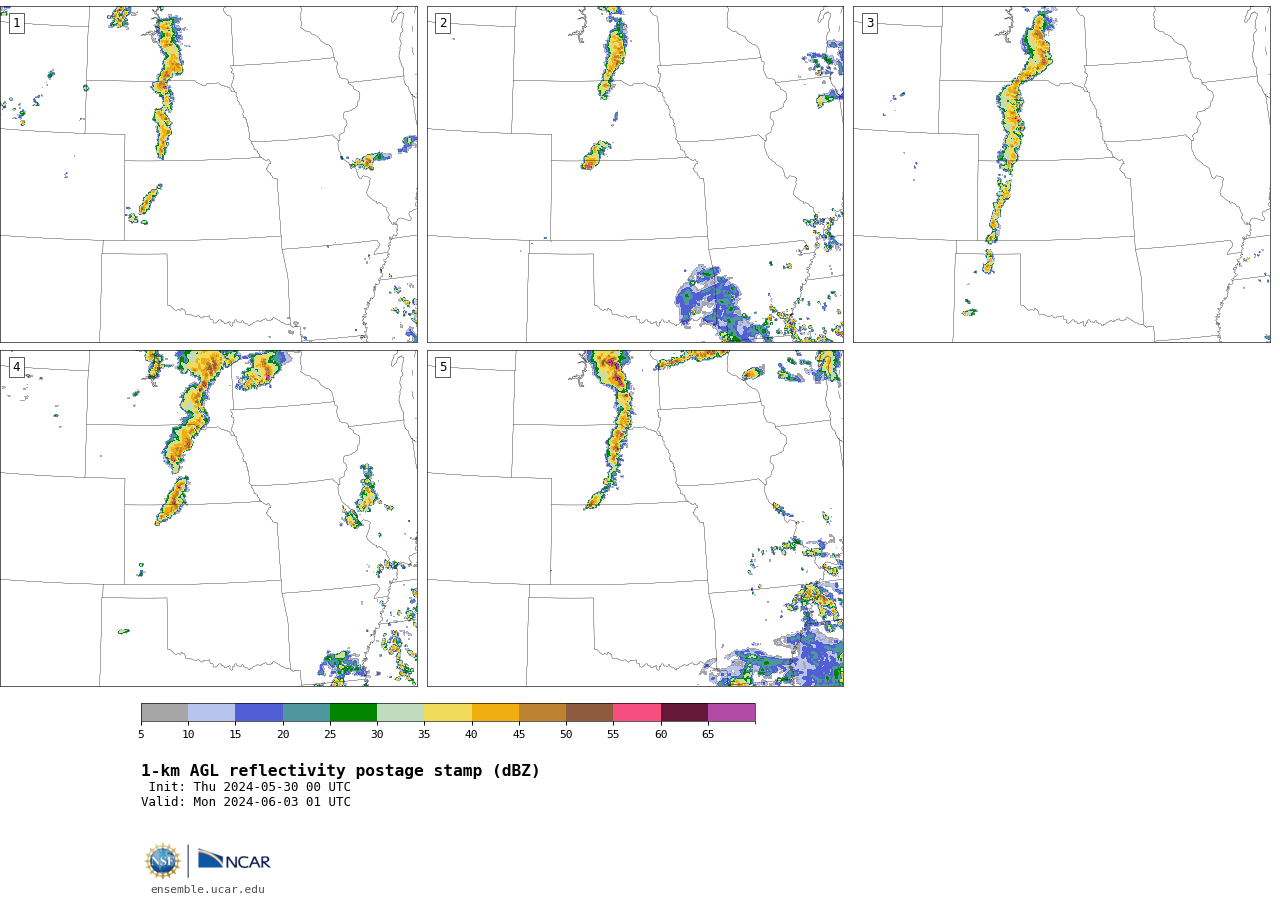Click the 5 tick label on colorbar
Viewport: 1280px width, 901px height.
[141, 735]
